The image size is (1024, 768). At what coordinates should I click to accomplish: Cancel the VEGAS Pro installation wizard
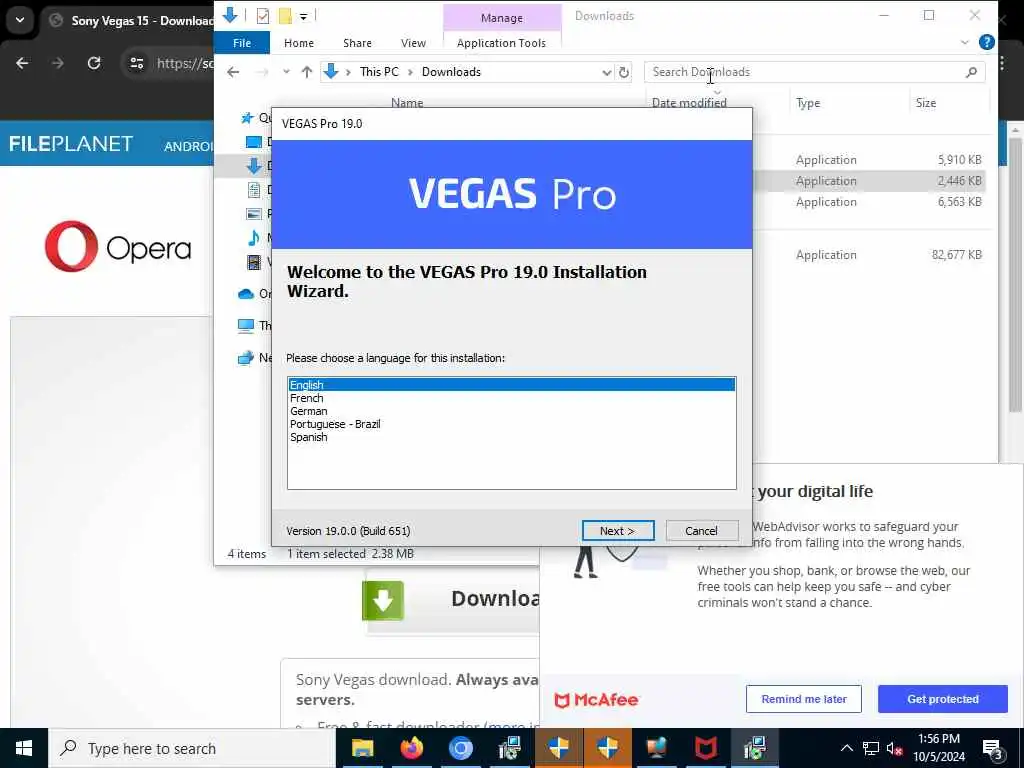pos(701,531)
